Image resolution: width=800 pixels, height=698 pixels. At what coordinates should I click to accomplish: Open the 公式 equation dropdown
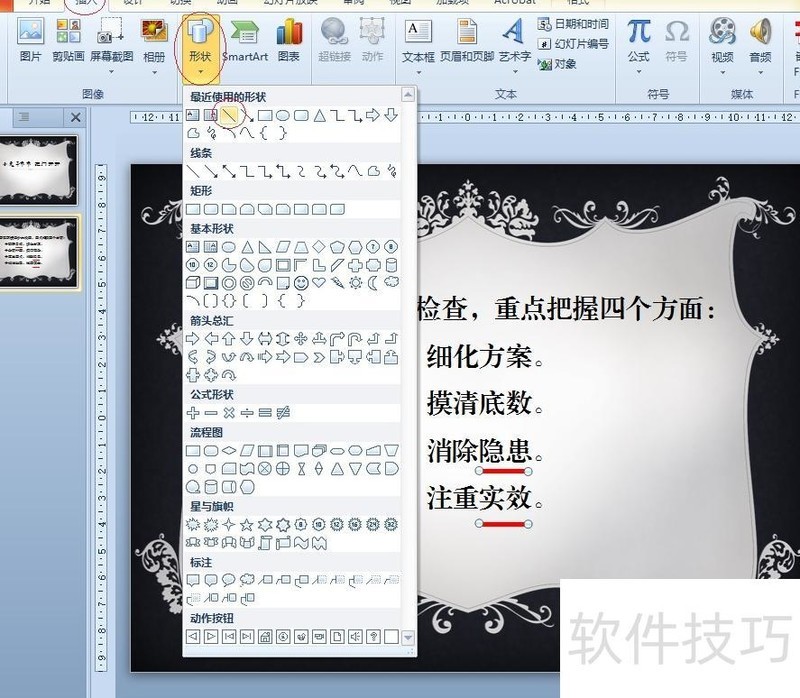[x=639, y=46]
